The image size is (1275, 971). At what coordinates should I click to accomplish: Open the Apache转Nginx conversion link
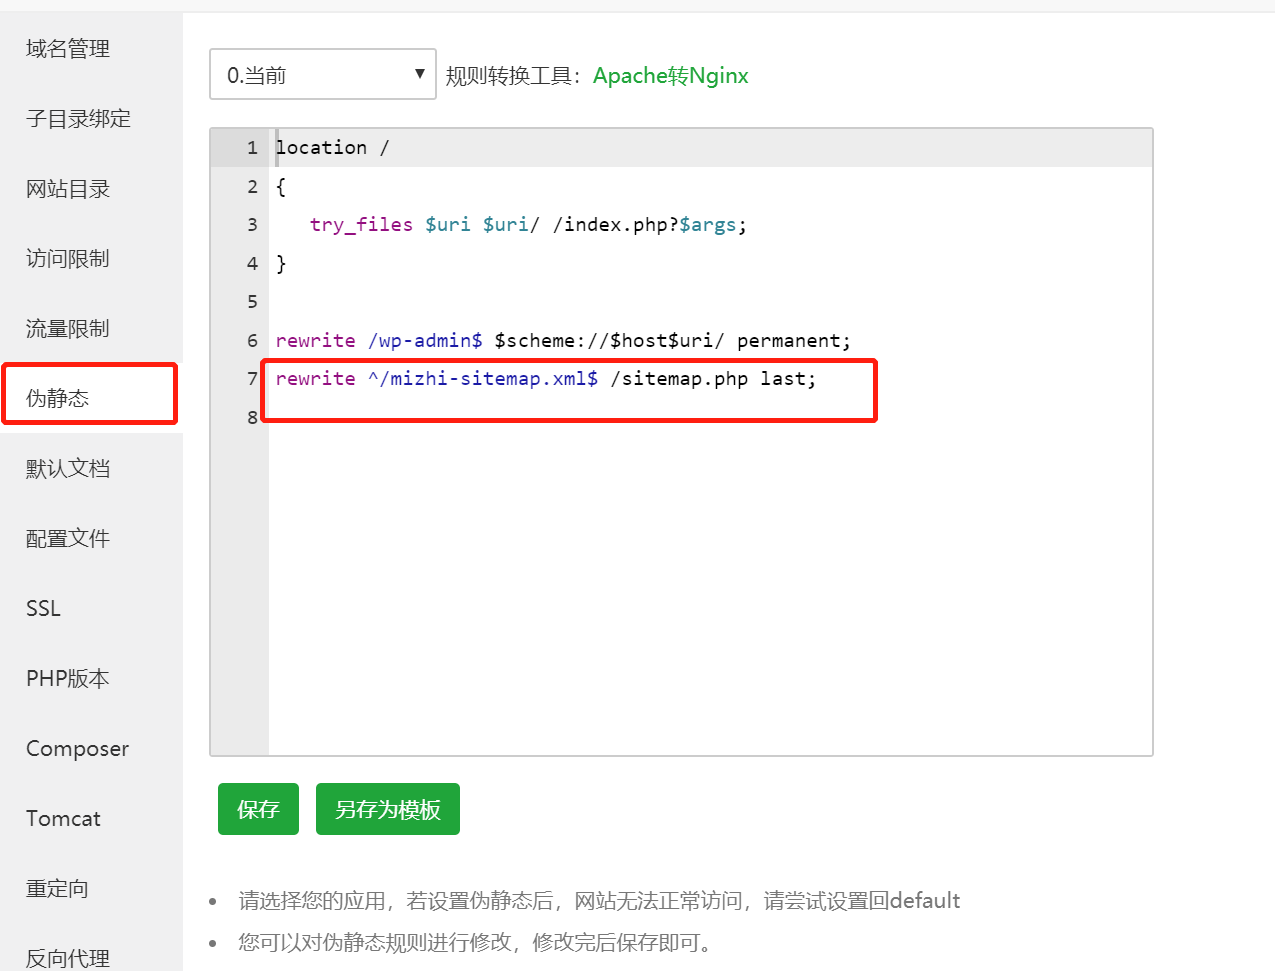tap(670, 76)
